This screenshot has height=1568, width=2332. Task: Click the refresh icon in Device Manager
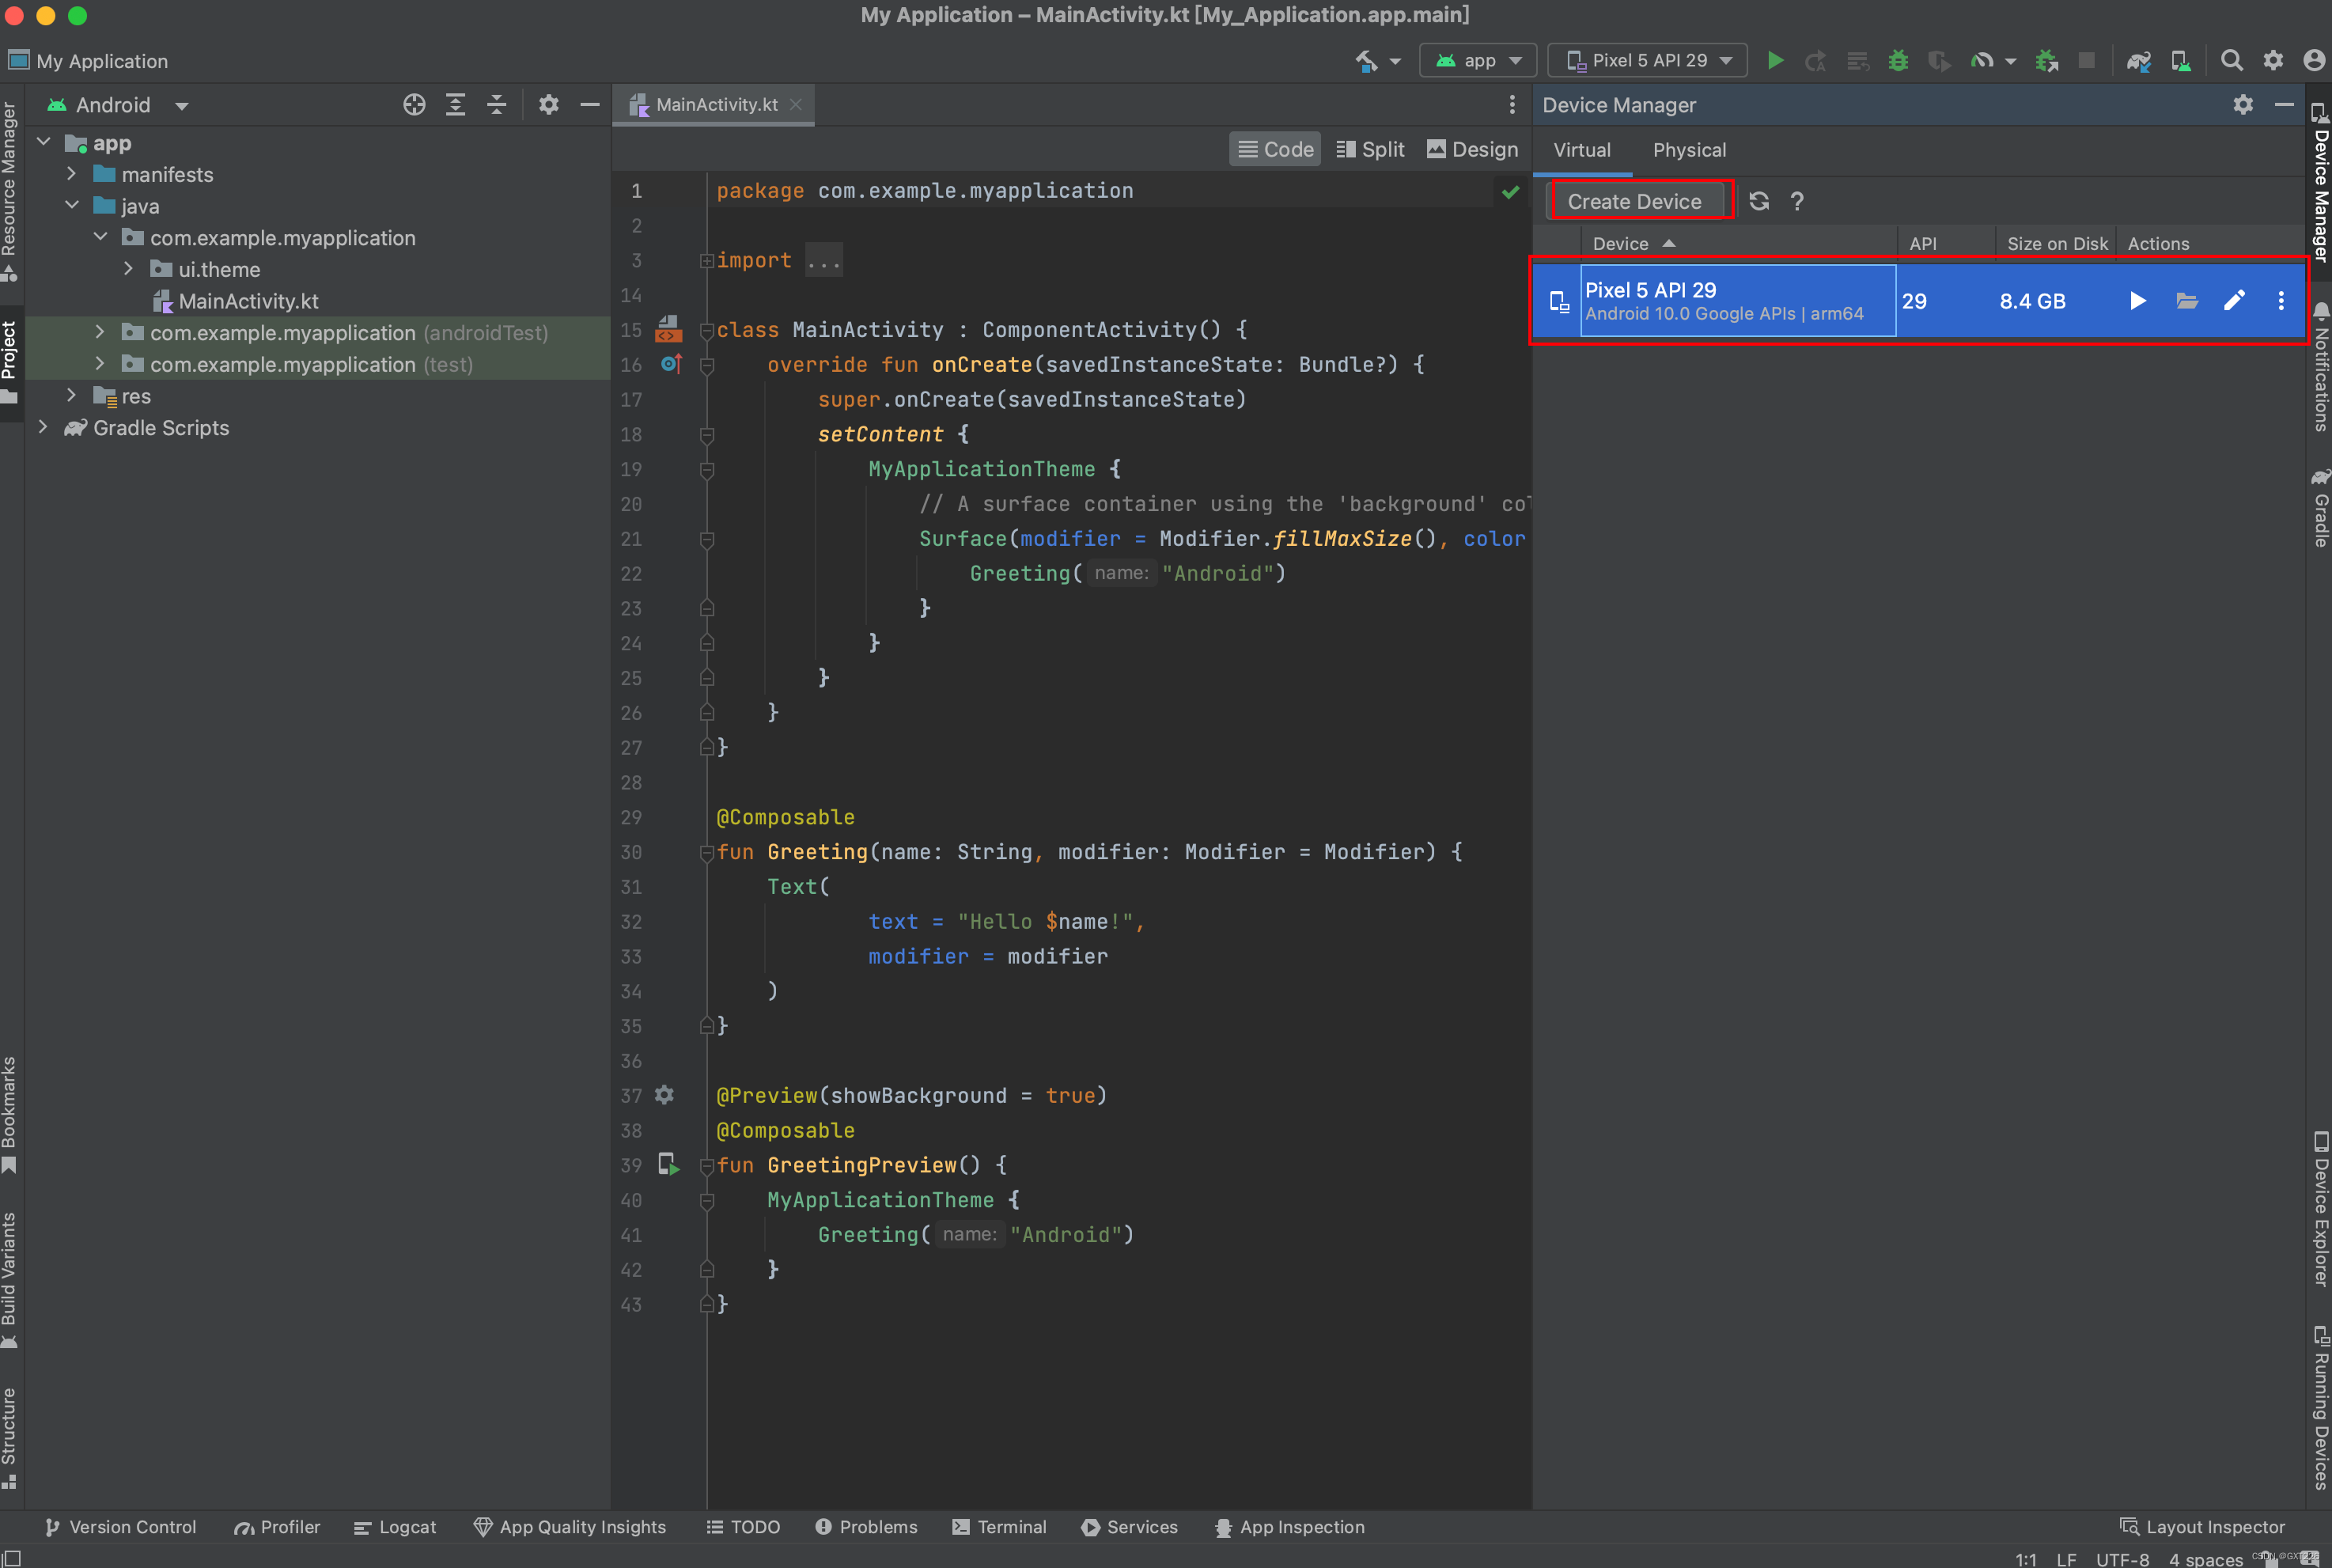pyautogui.click(x=1758, y=201)
